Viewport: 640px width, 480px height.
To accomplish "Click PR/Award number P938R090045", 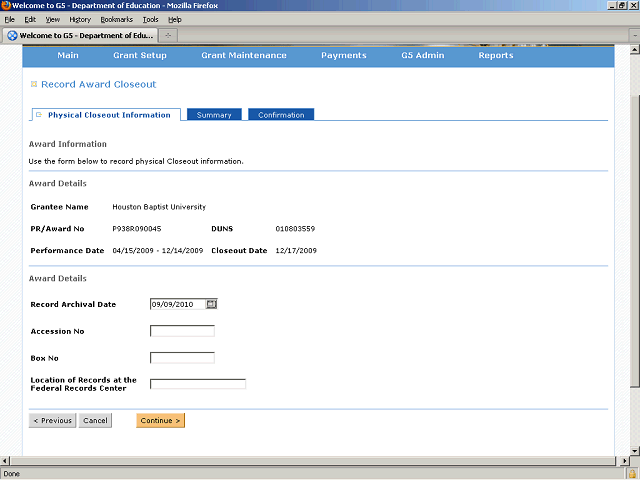I will pos(137,229).
